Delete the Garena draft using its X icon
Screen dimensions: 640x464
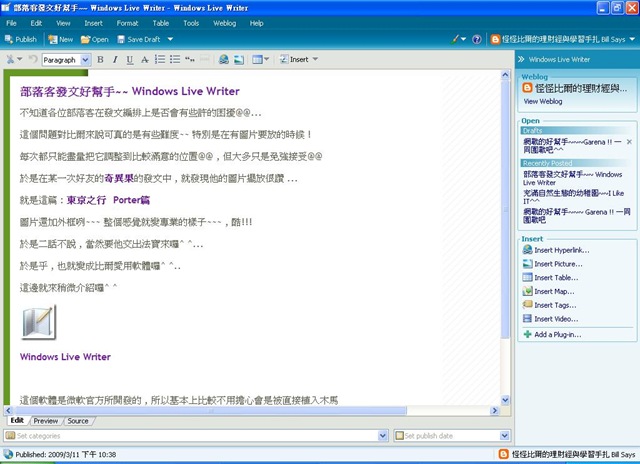(629, 142)
